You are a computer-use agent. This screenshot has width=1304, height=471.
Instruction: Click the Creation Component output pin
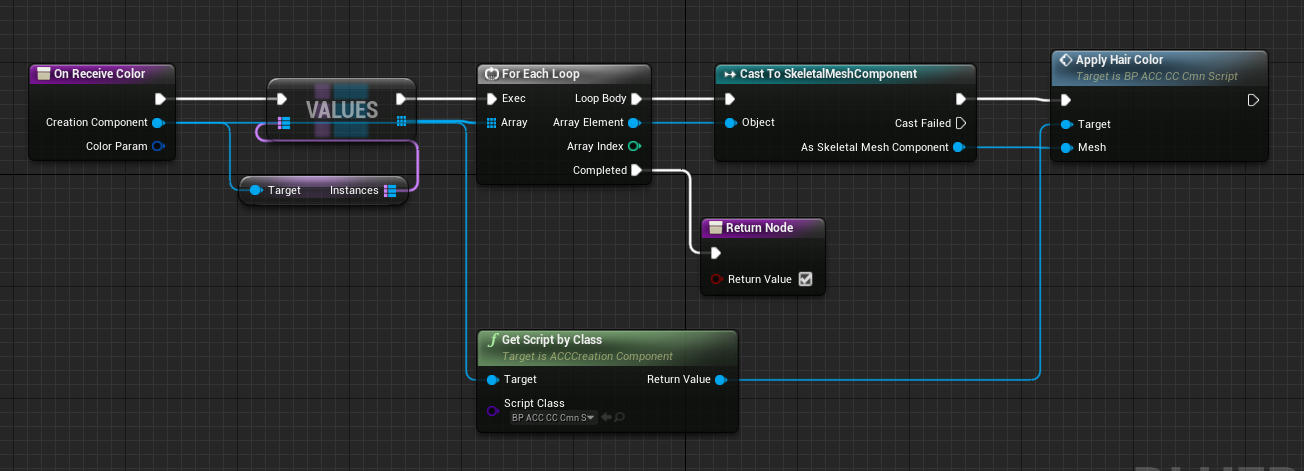click(x=158, y=123)
